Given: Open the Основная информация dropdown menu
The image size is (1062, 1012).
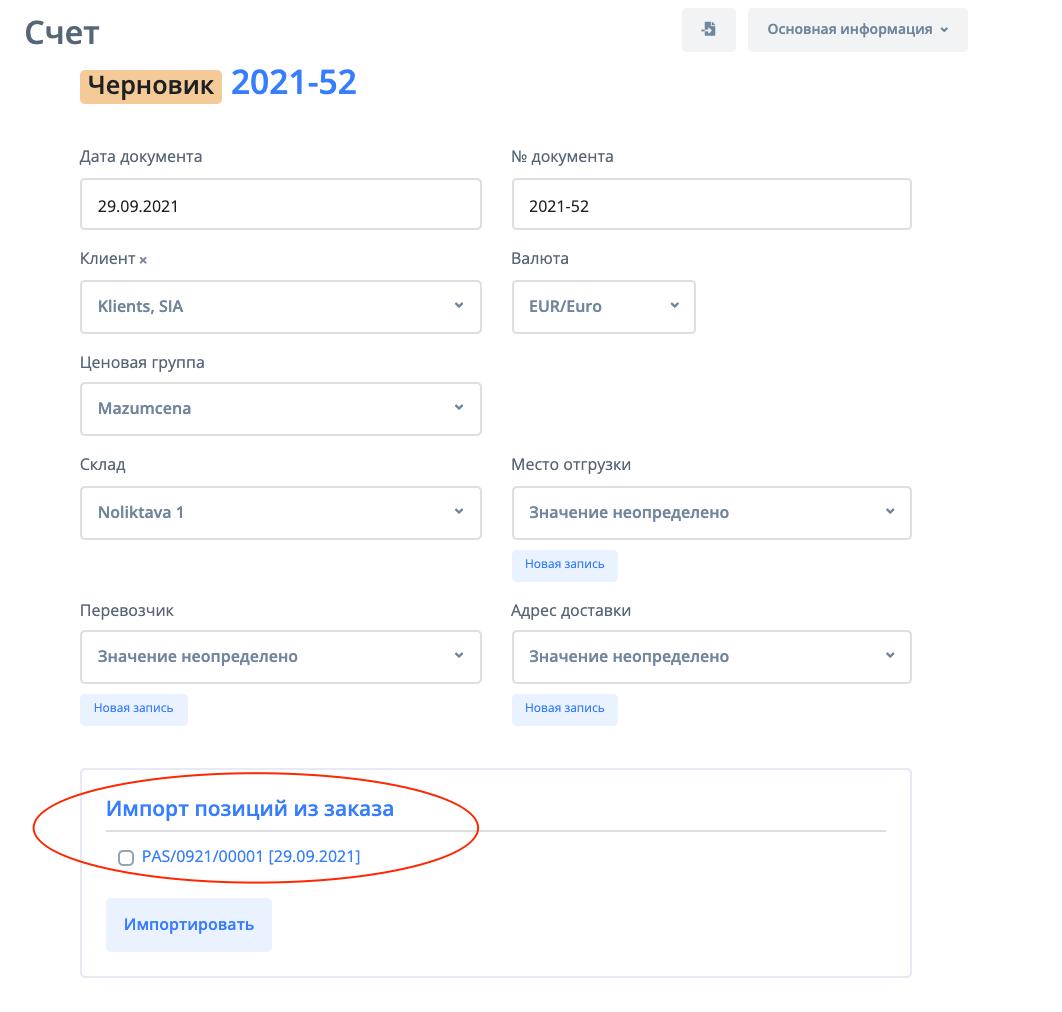Looking at the screenshot, I should (857, 30).
